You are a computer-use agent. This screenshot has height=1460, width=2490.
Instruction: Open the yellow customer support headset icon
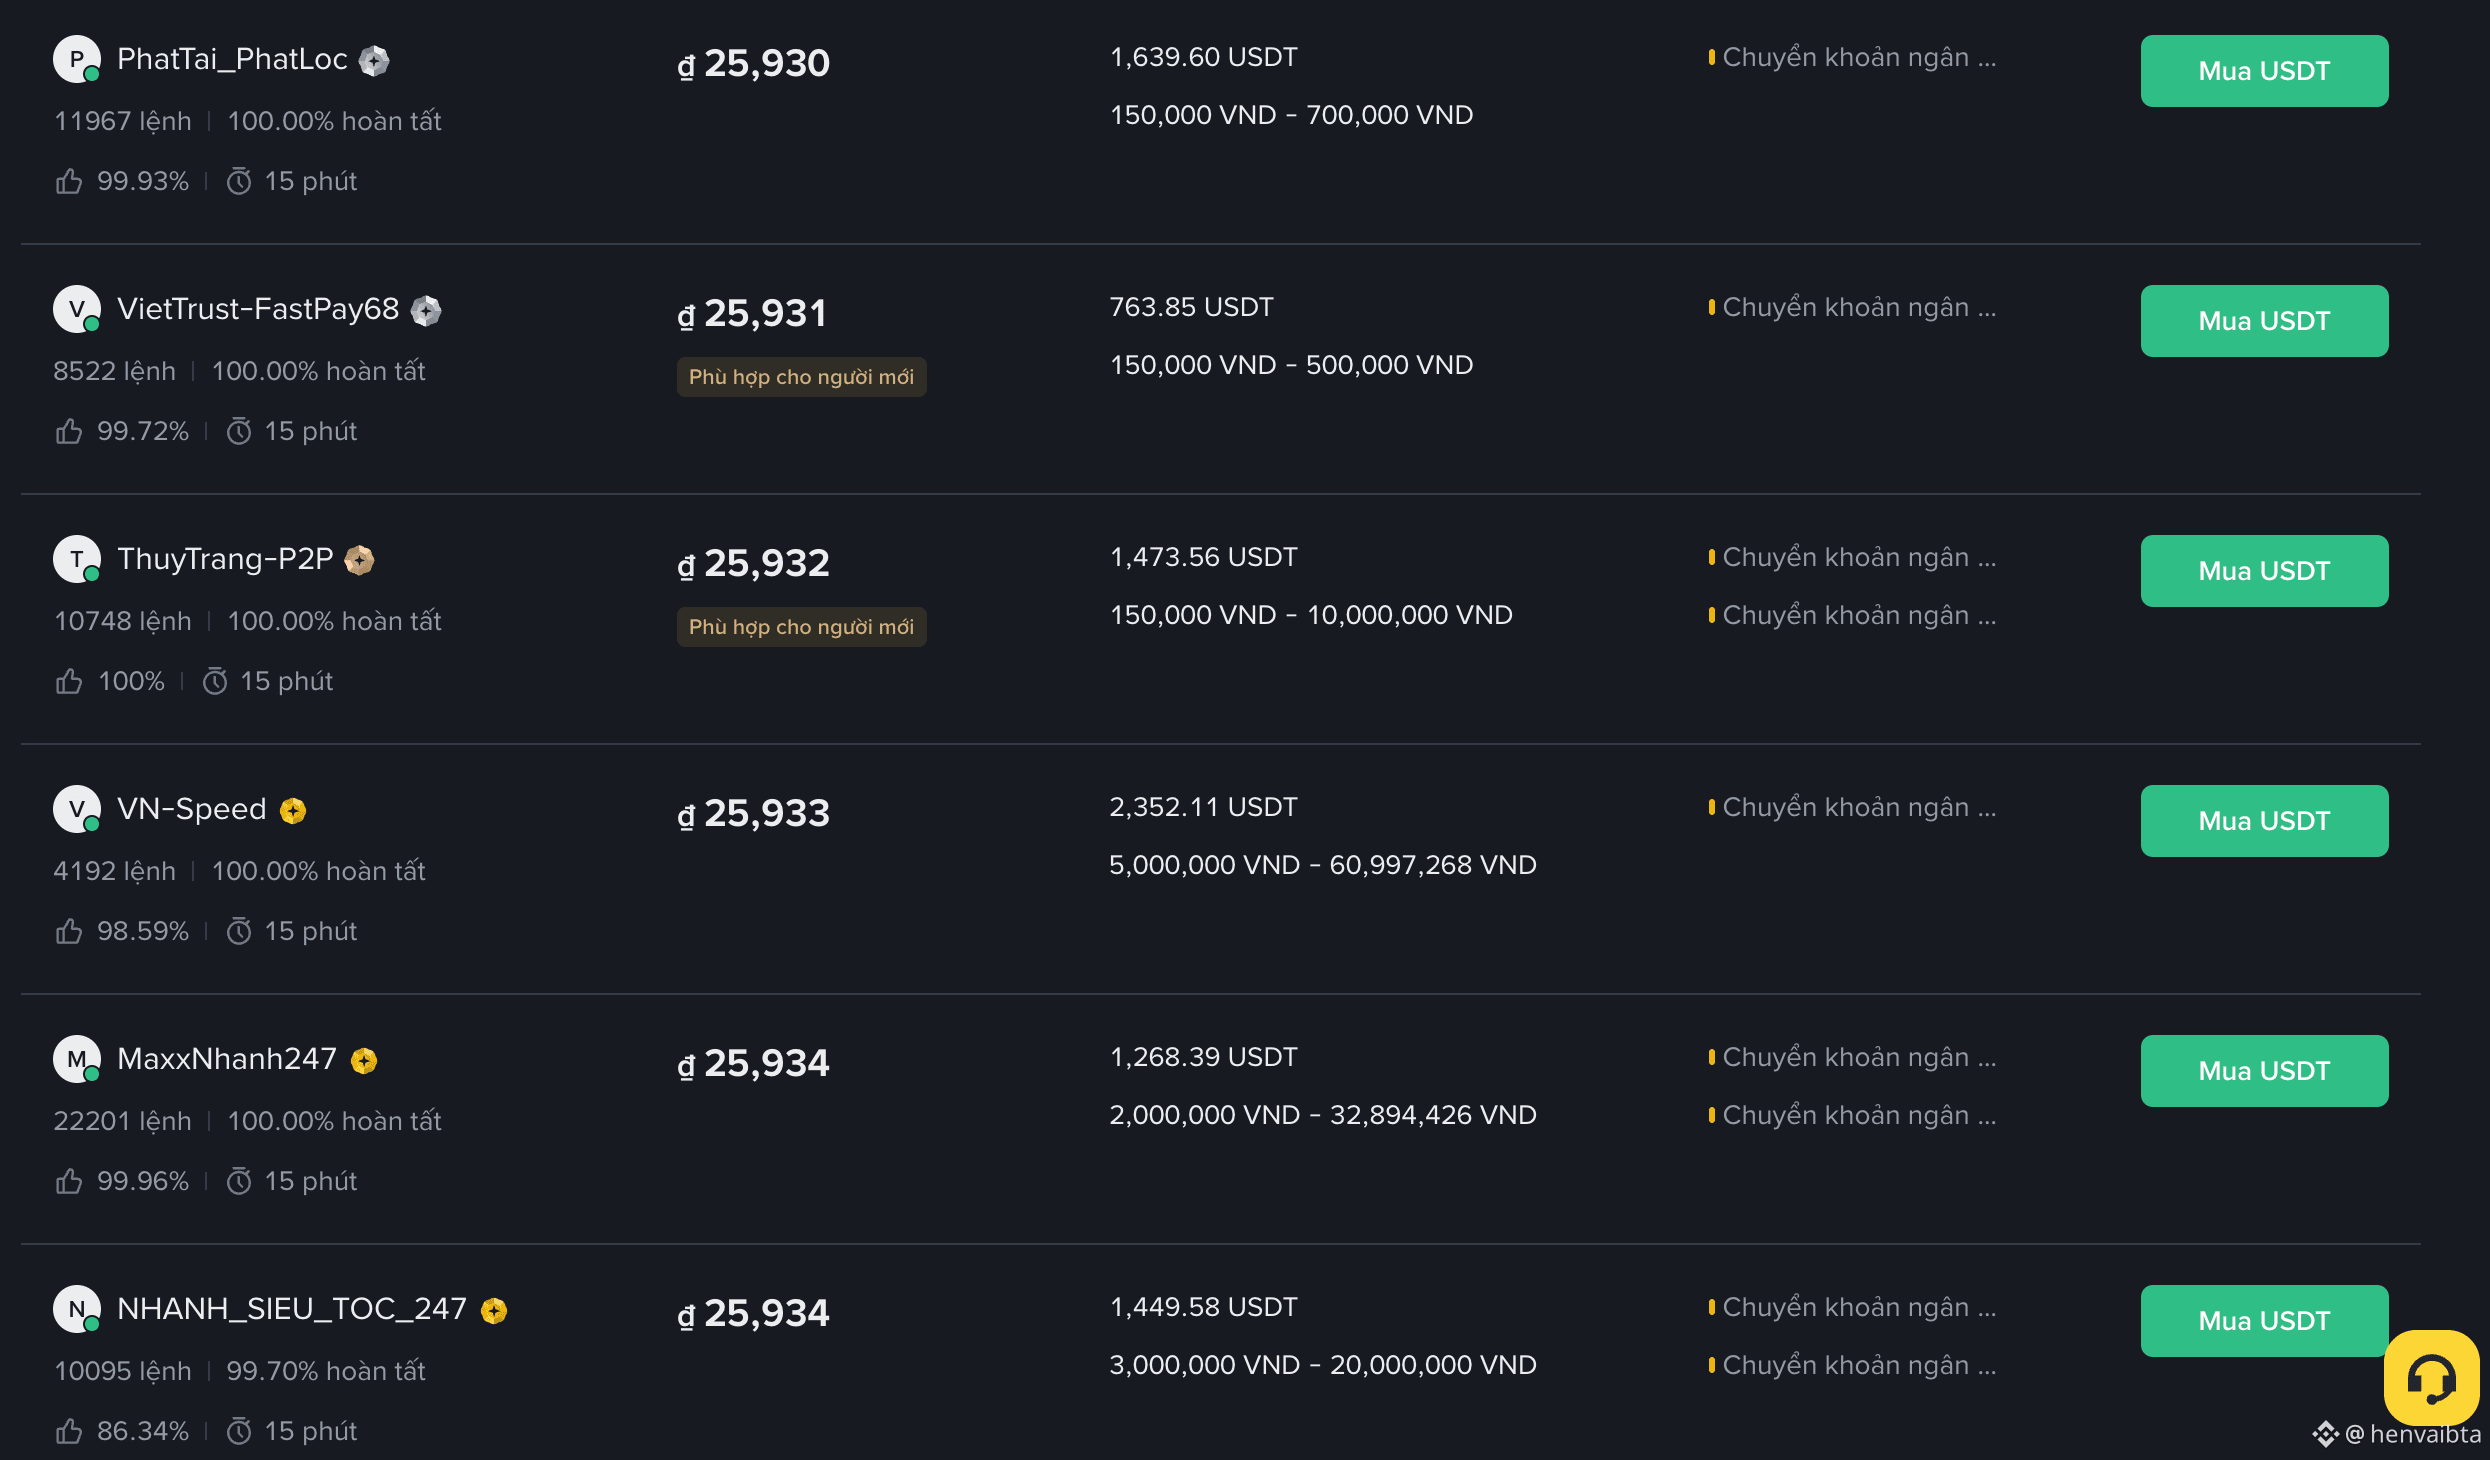pyautogui.click(x=2431, y=1377)
